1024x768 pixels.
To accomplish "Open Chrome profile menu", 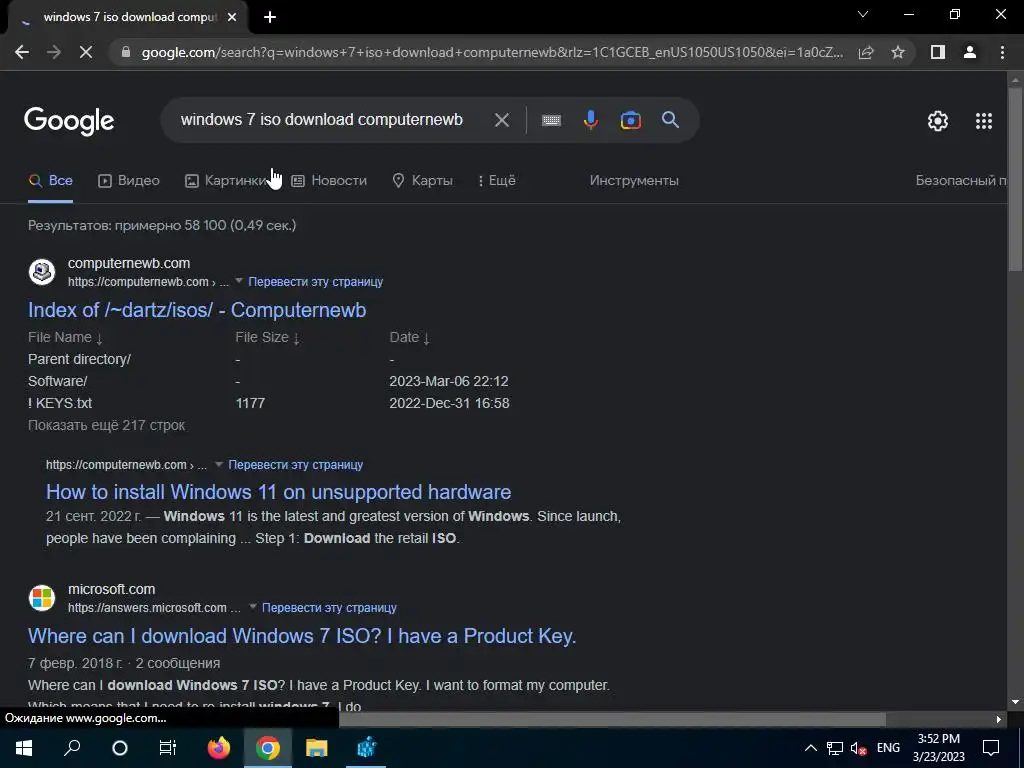I will (x=970, y=52).
